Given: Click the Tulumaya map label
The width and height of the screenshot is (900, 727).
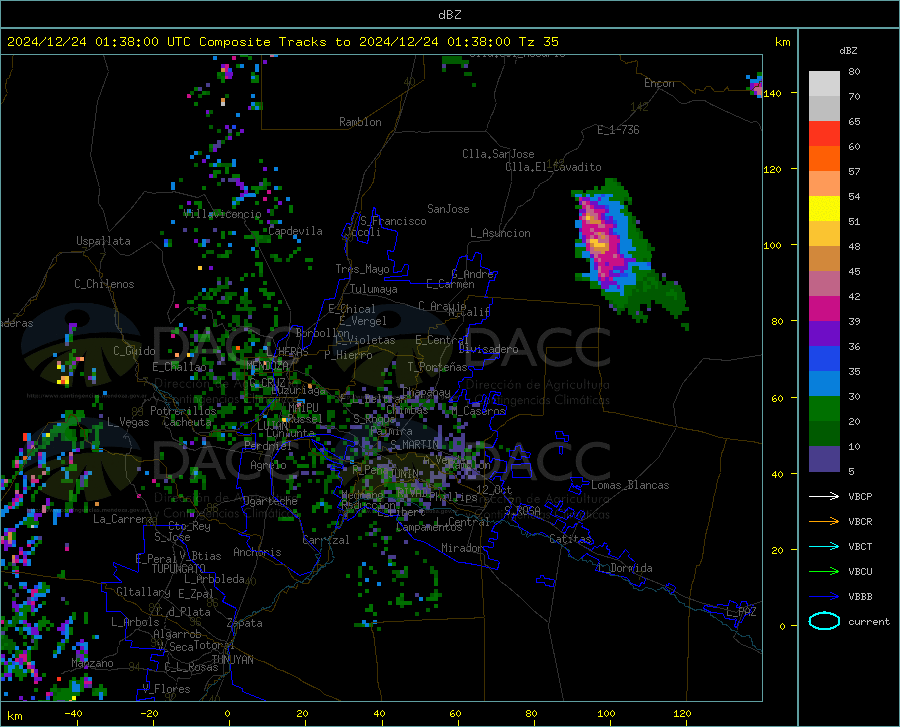Looking at the screenshot, I should [374, 289].
